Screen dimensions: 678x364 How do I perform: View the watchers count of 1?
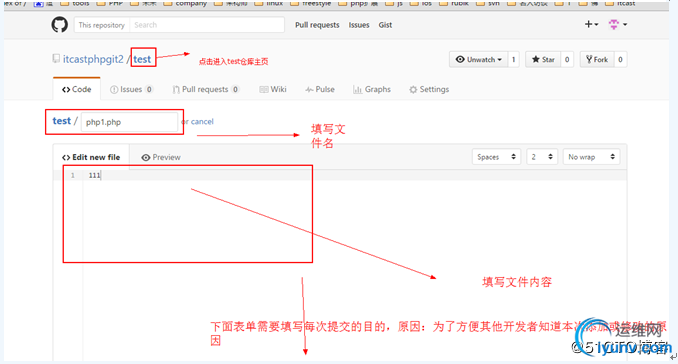pyautogui.click(x=513, y=59)
